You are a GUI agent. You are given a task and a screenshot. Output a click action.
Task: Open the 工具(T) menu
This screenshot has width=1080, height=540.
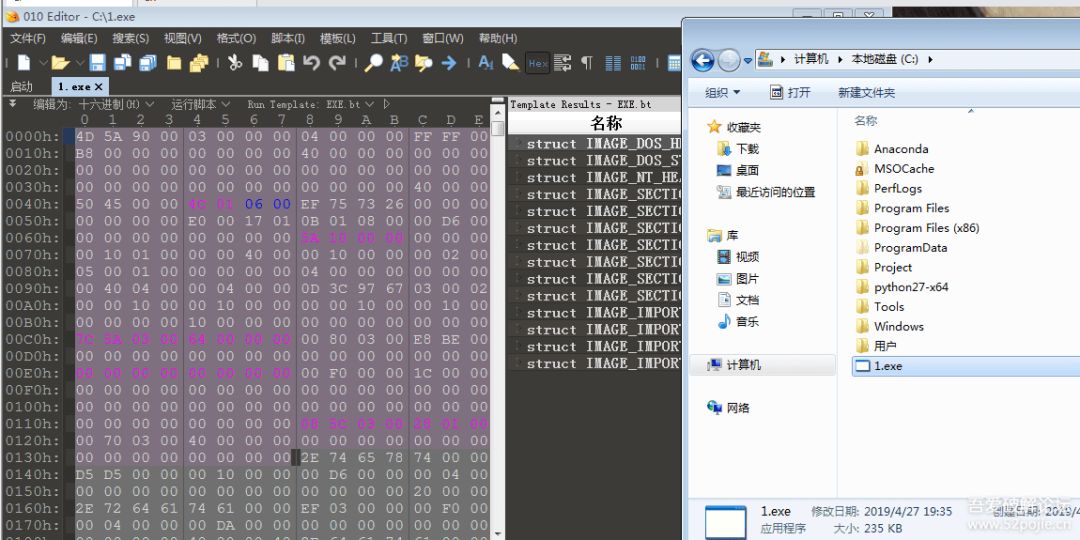(x=389, y=38)
